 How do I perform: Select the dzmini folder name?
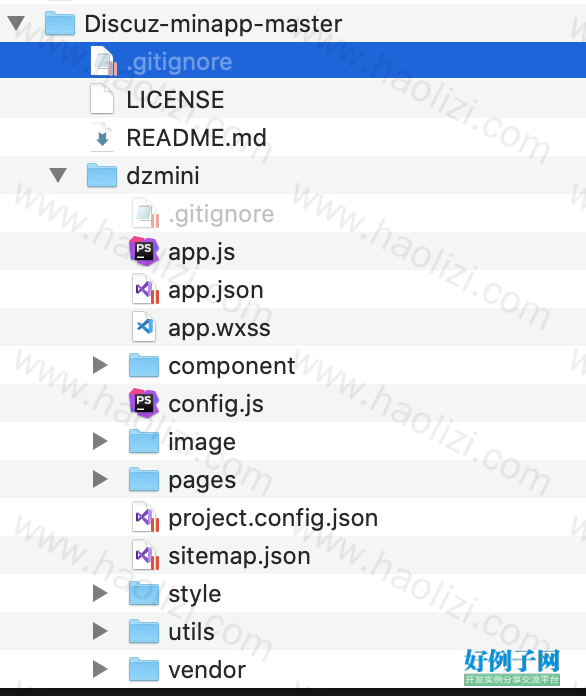[x=162, y=176]
